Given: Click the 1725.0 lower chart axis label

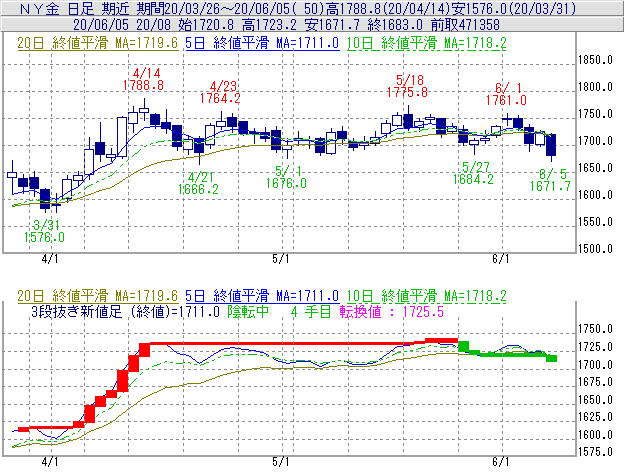Looking at the screenshot, I should pos(595,347).
